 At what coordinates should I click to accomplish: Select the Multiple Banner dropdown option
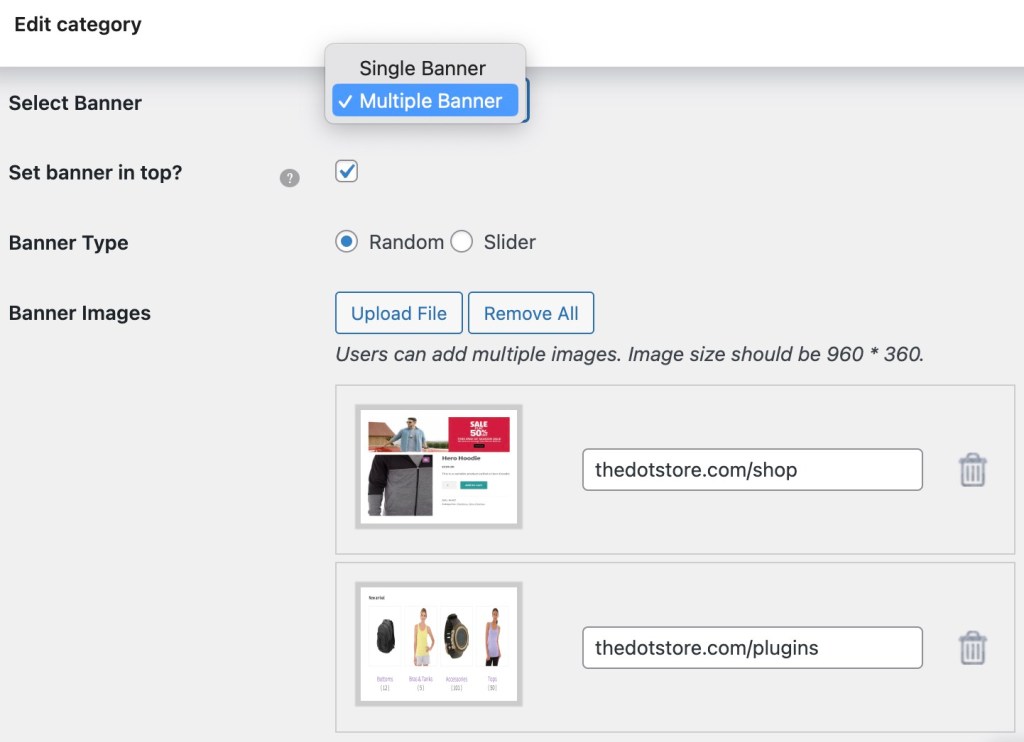click(x=425, y=101)
